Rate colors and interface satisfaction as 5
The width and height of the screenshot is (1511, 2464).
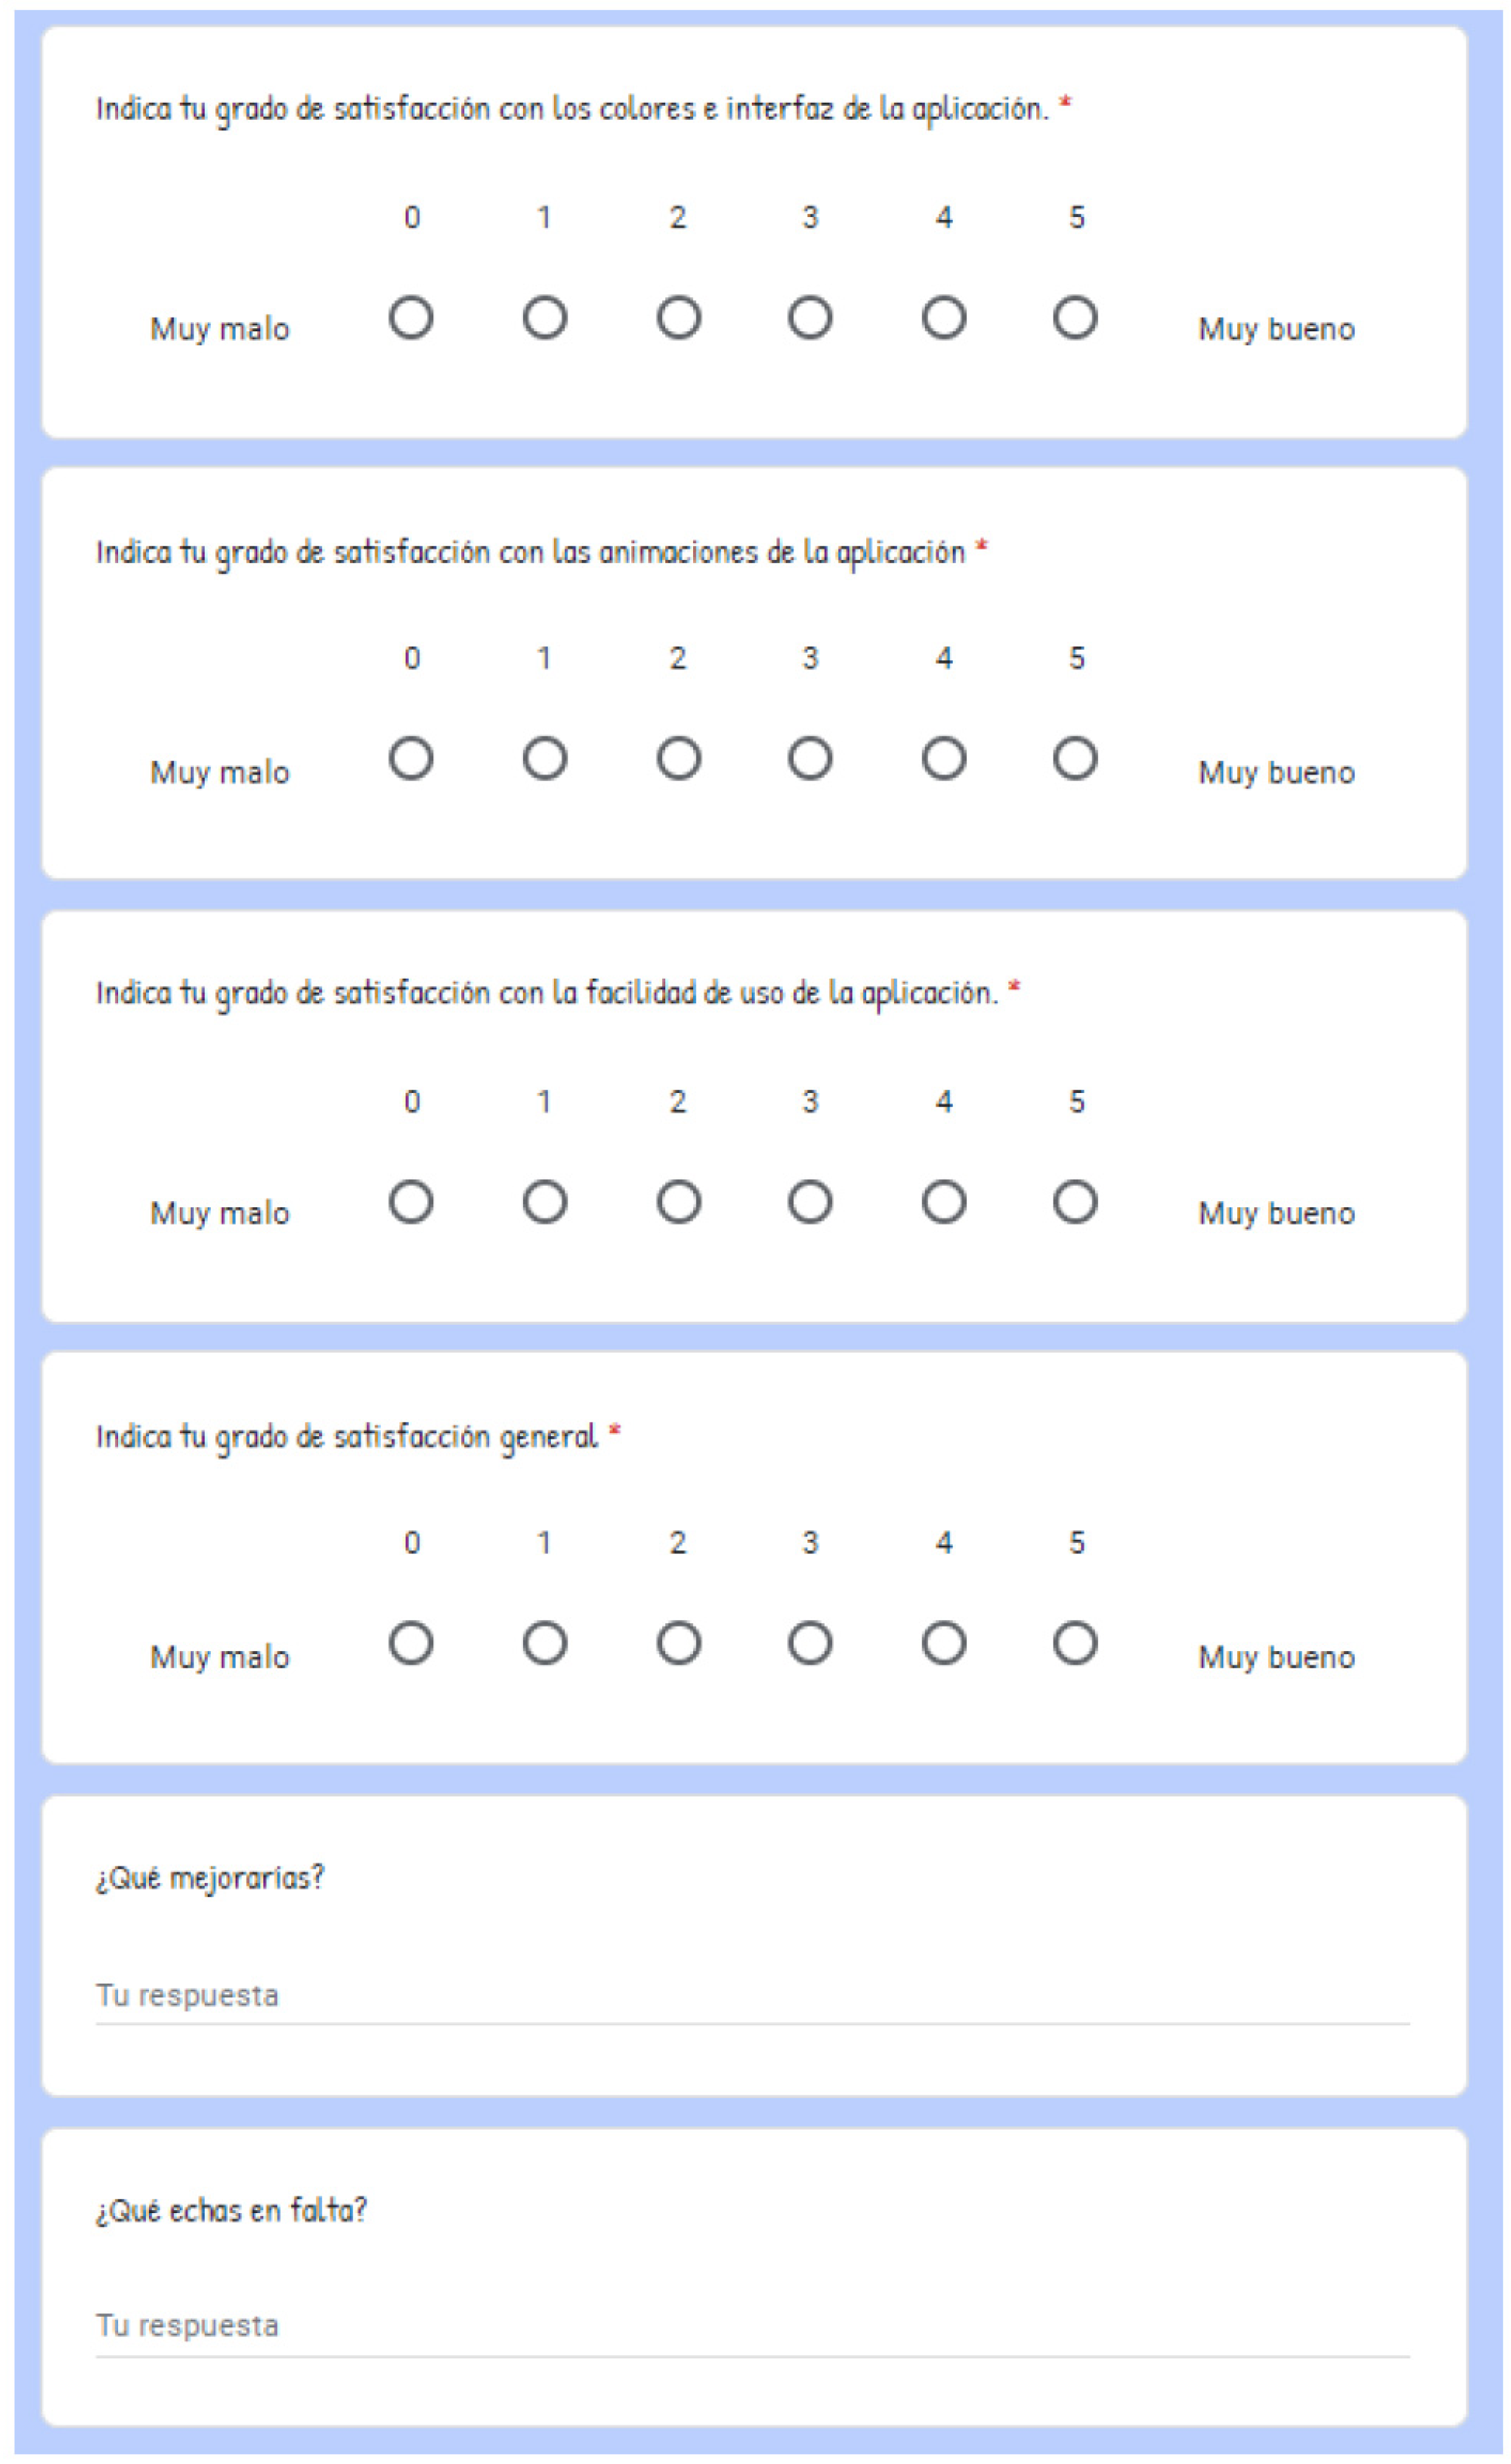pyautogui.click(x=1075, y=318)
